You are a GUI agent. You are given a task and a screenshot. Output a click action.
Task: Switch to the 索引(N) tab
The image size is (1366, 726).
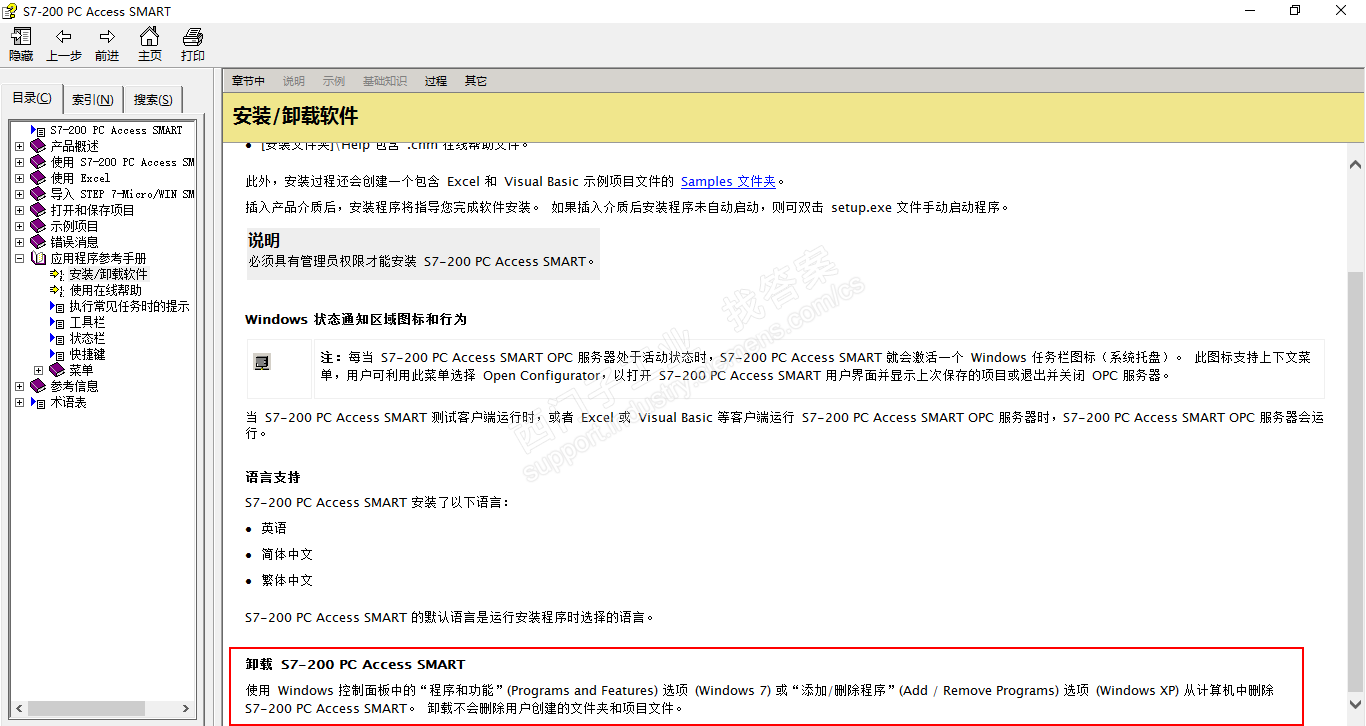93,100
